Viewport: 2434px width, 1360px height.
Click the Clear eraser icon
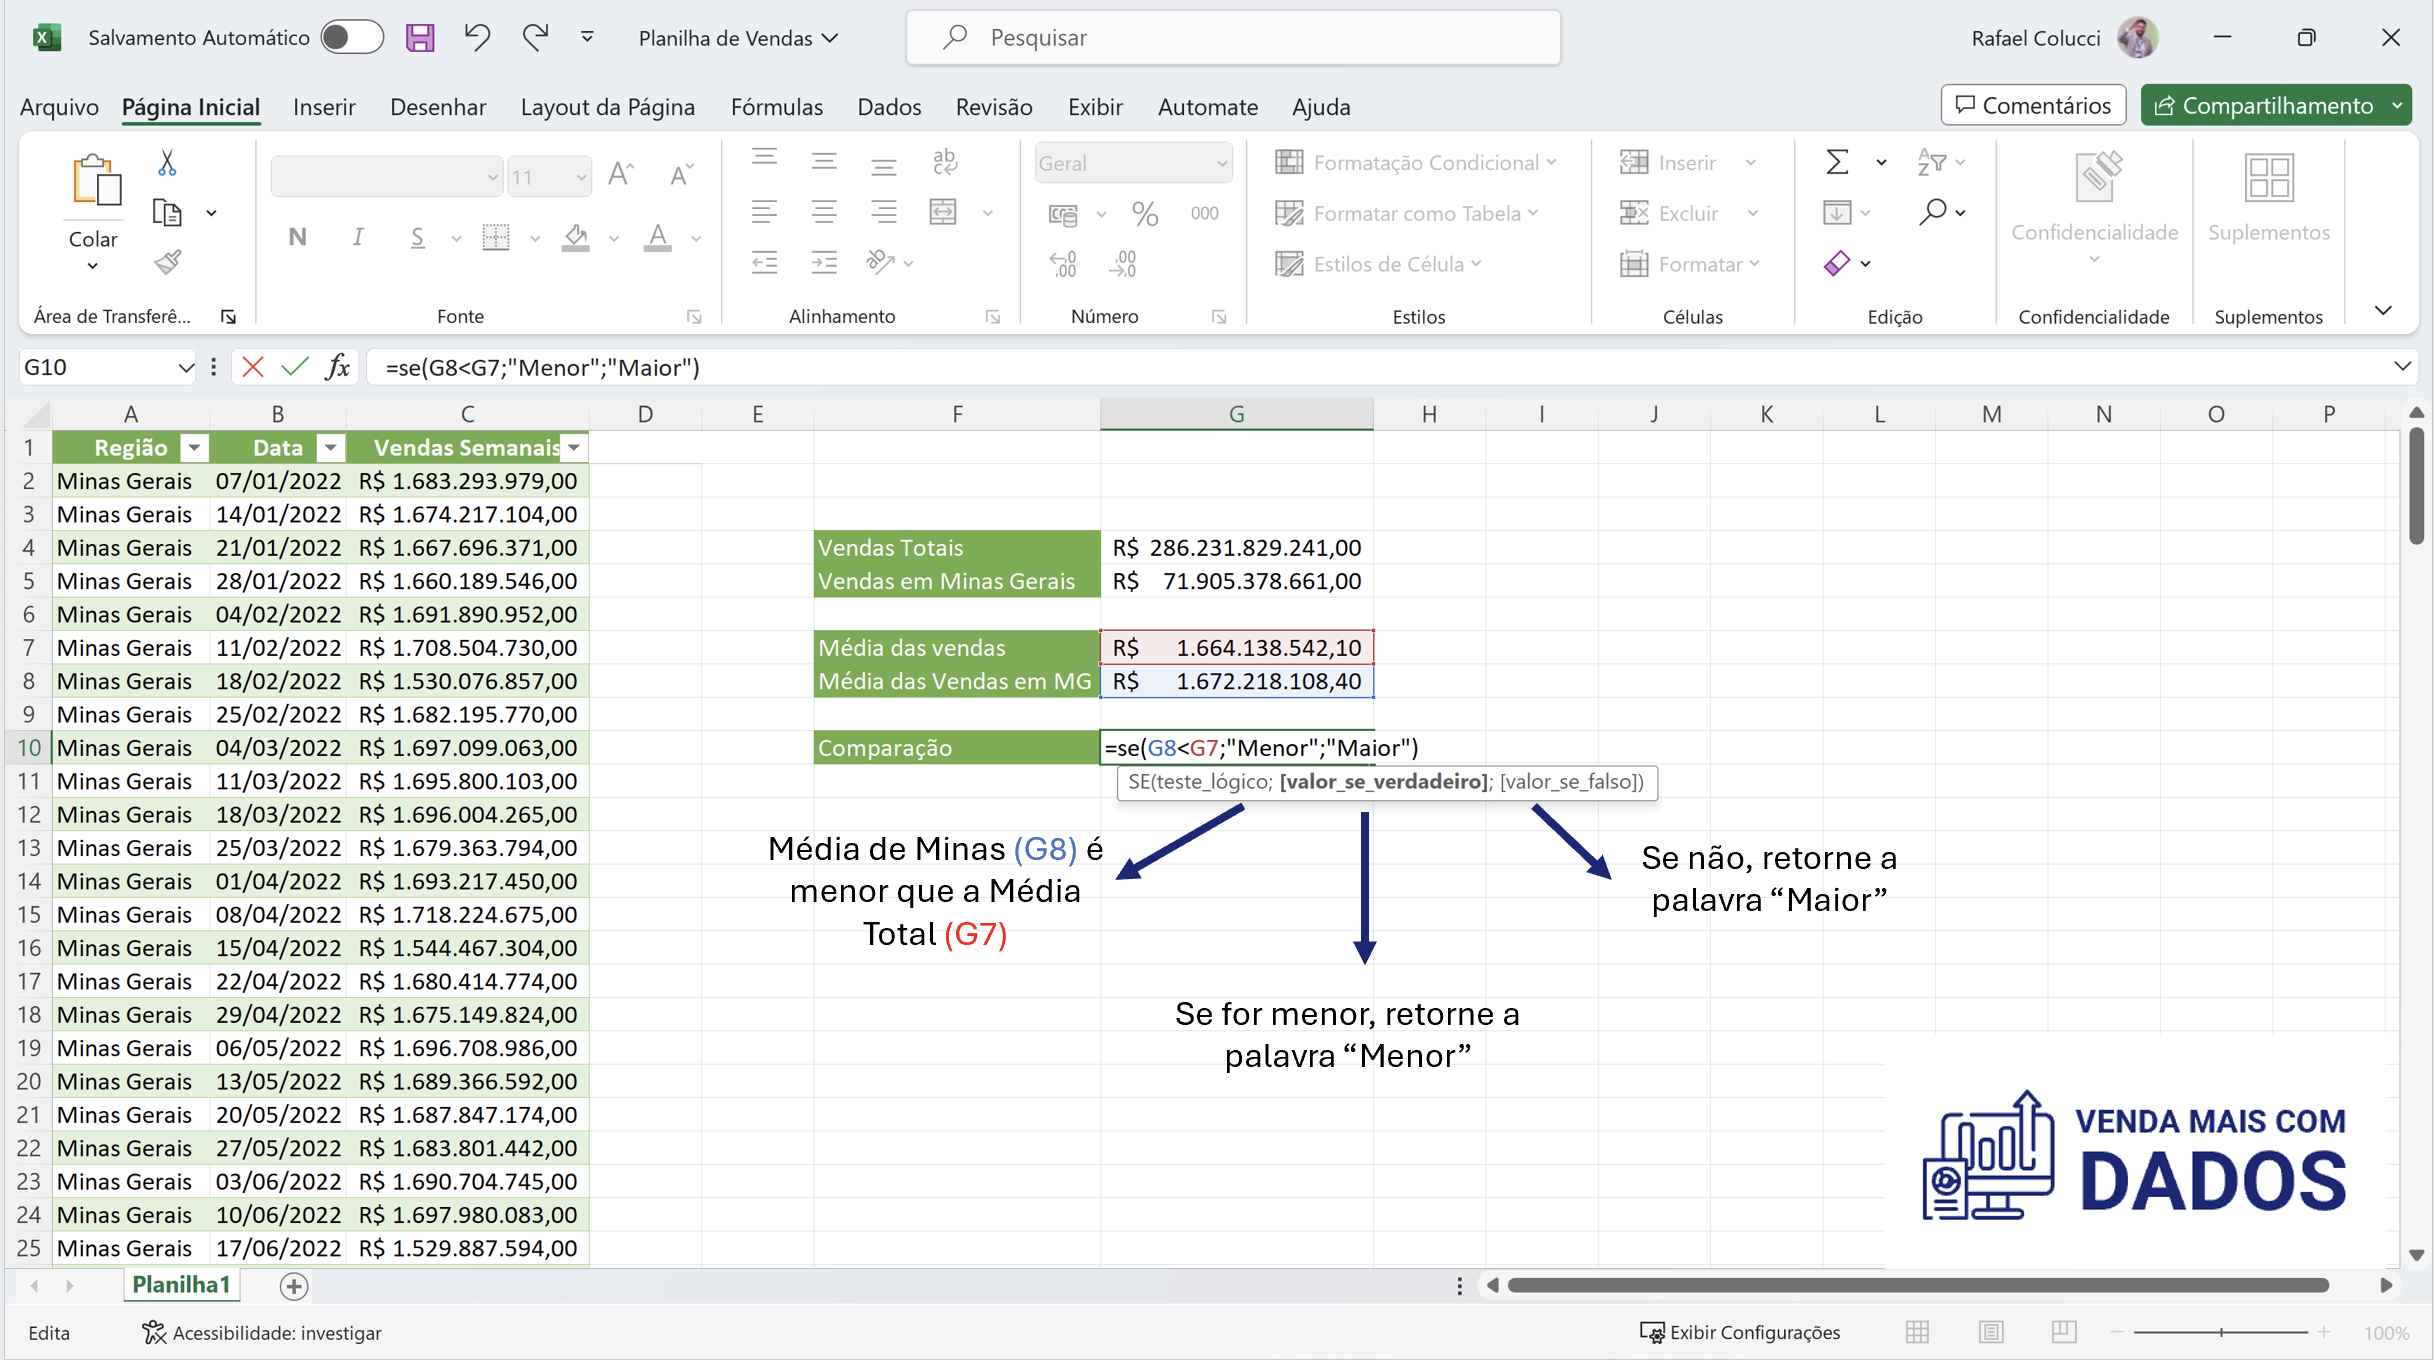(1837, 263)
